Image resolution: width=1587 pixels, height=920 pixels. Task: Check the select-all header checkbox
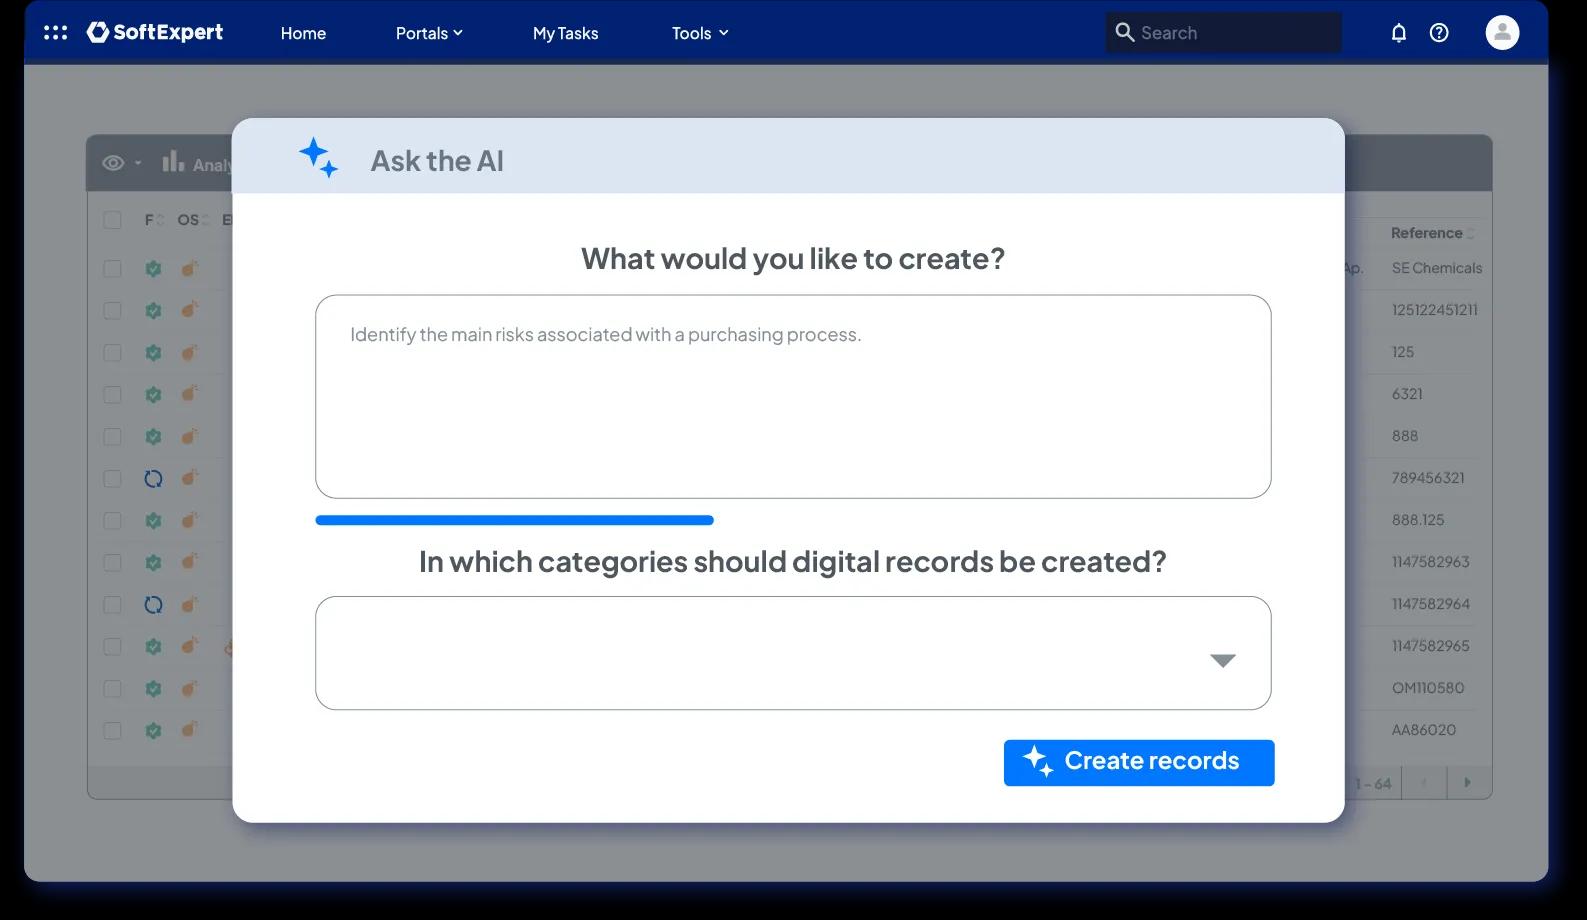pos(112,220)
